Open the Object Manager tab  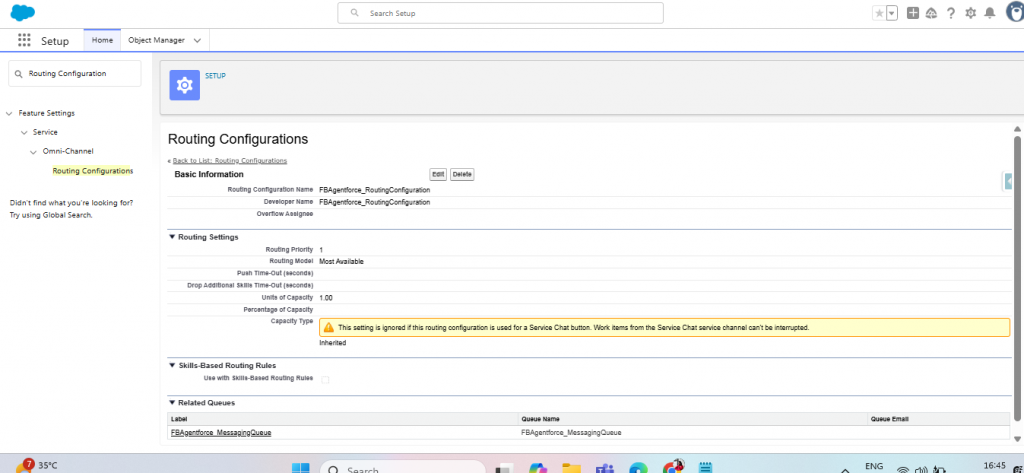(x=156, y=41)
